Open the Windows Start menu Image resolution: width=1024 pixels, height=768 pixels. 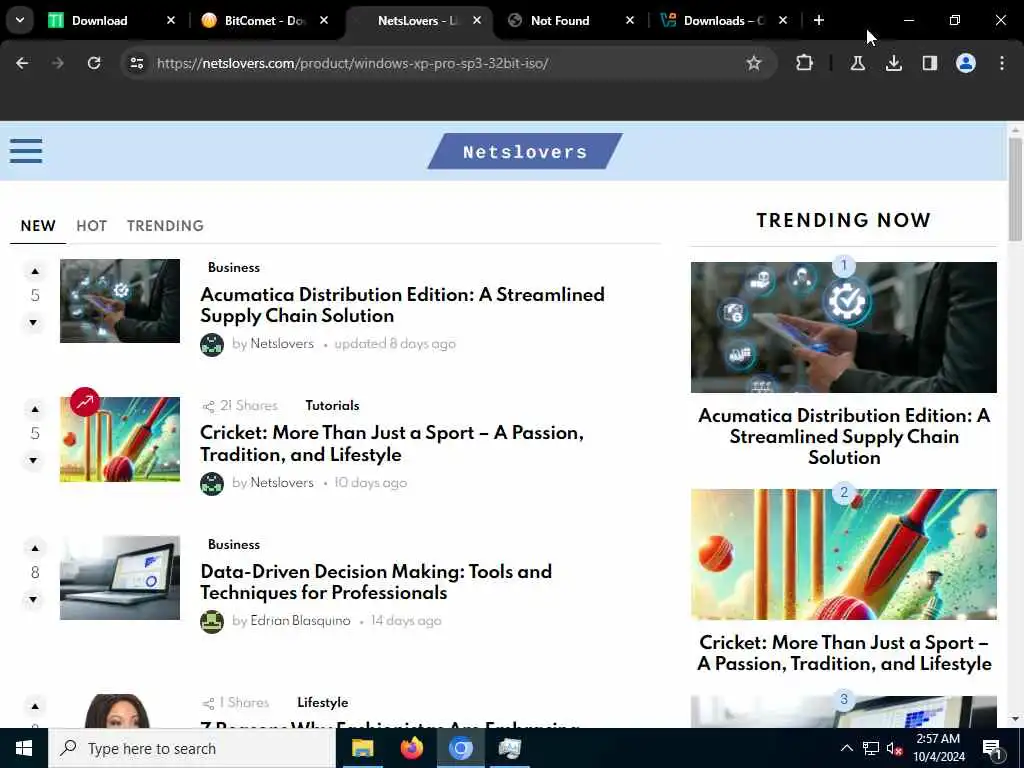[x=24, y=748]
